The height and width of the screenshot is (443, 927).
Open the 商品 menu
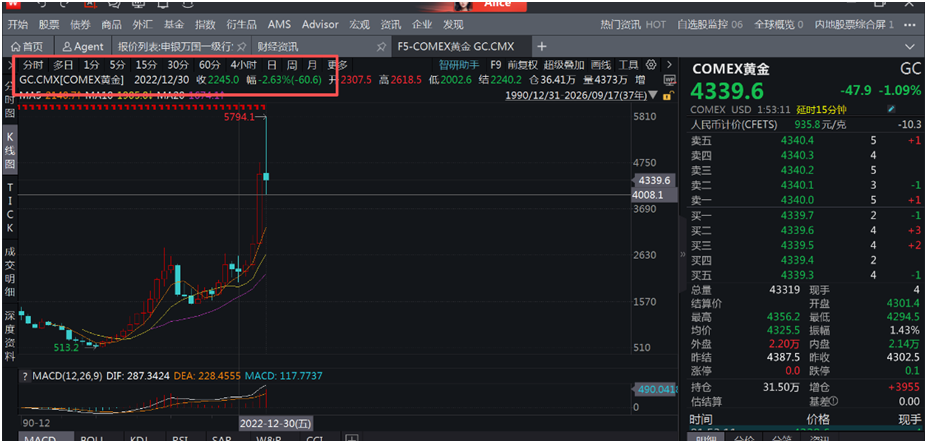[x=111, y=25]
